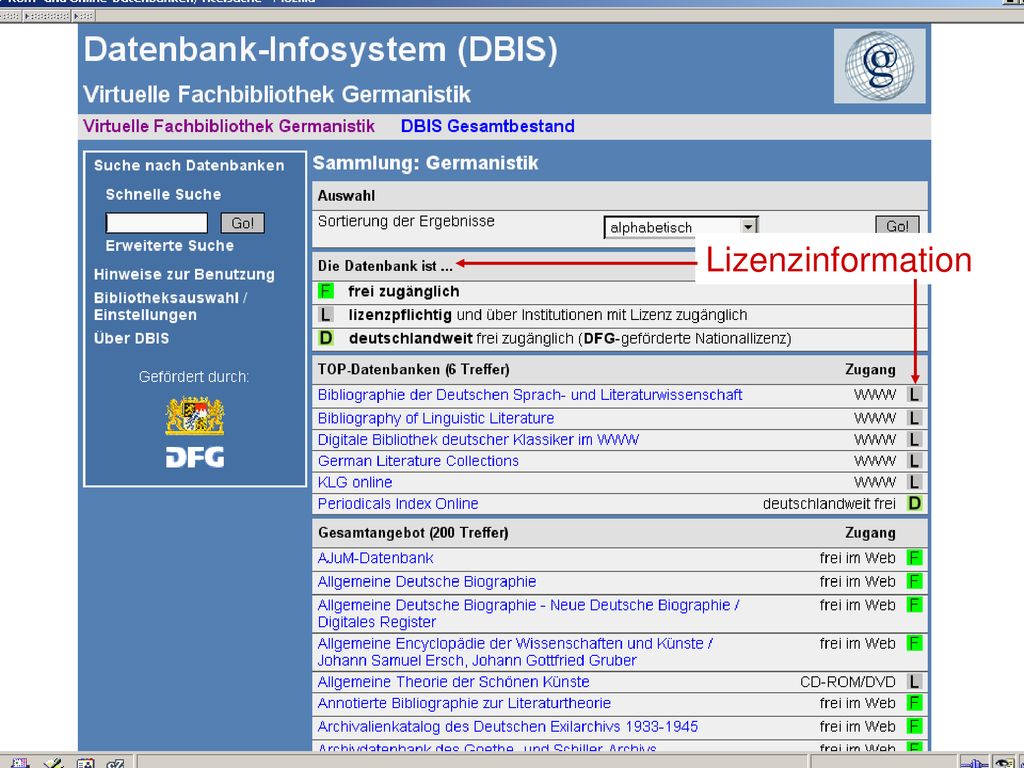Open the Virtuelle Fachbibliothek Germanistik nav link
Screen dimensions: 1024x768
point(229,126)
